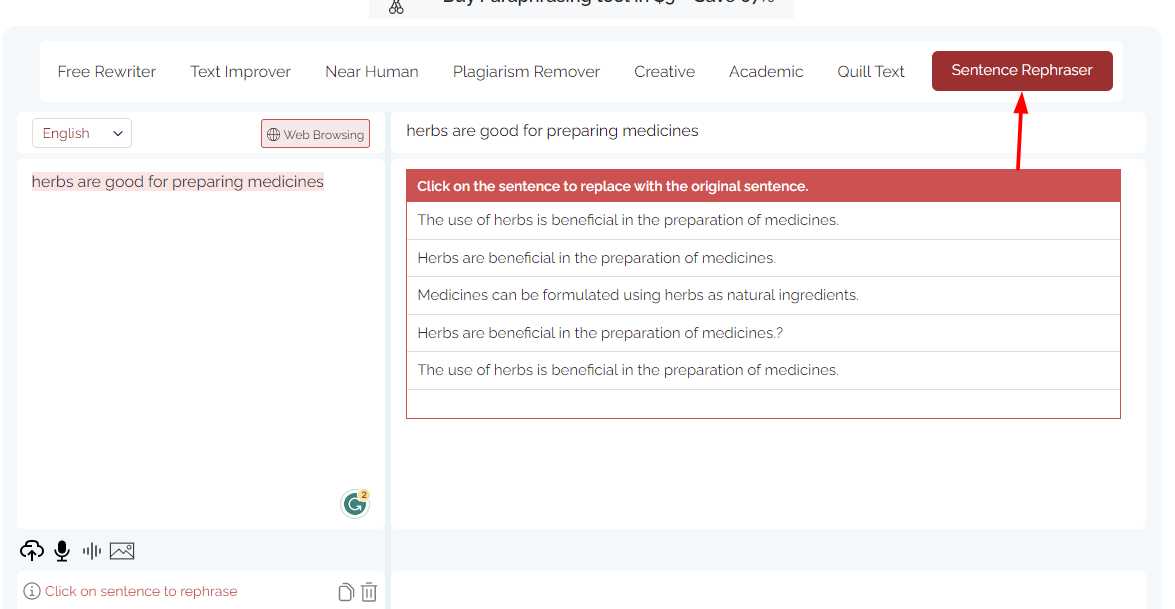Viewport: 1175px width, 609px height.
Task: Choose the Creative mode tab
Action: click(664, 72)
